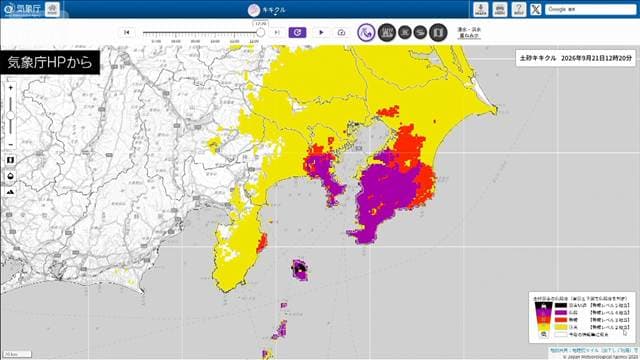Click the 土砂キキクル date-time label

(576, 58)
